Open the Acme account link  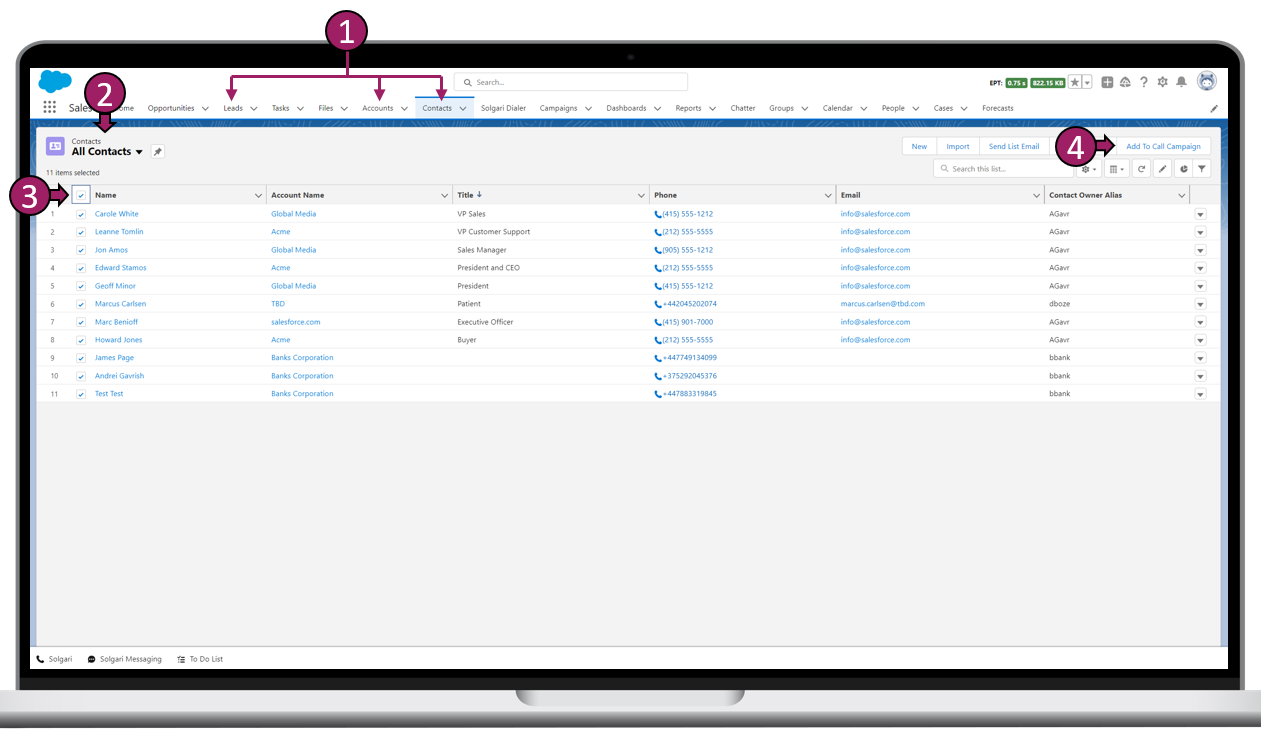pos(280,231)
